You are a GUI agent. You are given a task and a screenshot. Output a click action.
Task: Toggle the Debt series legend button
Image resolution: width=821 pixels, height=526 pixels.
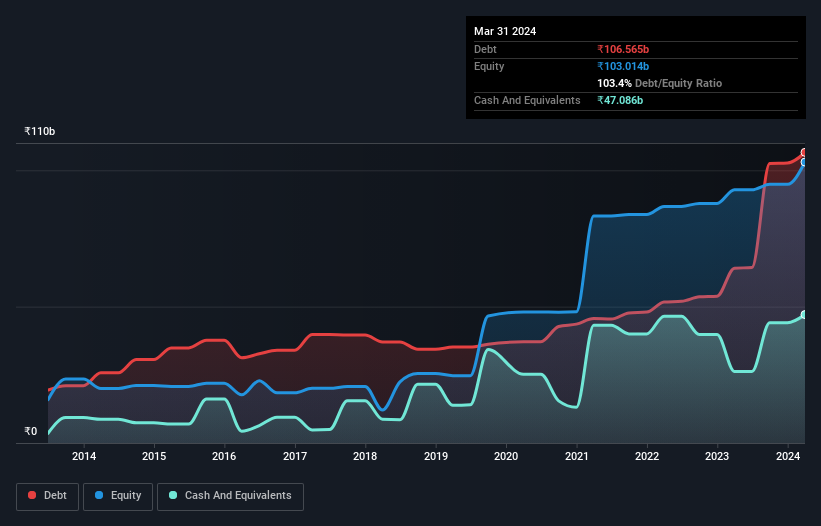[48, 496]
